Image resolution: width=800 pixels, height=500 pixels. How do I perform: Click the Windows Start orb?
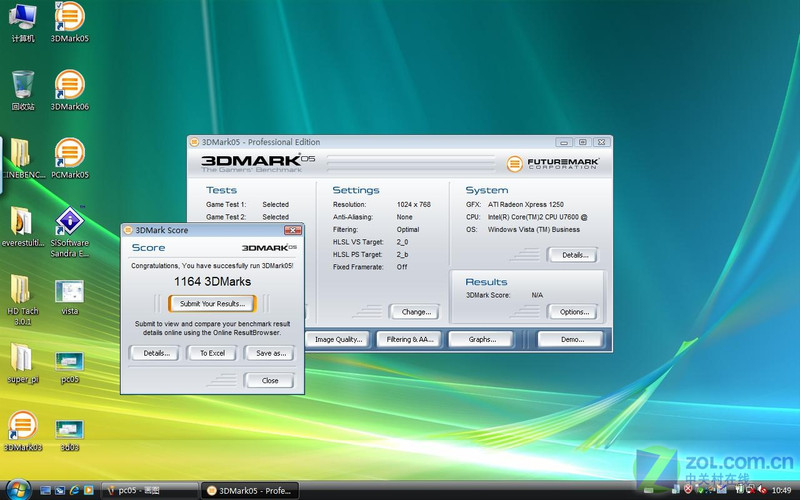pos(18,490)
